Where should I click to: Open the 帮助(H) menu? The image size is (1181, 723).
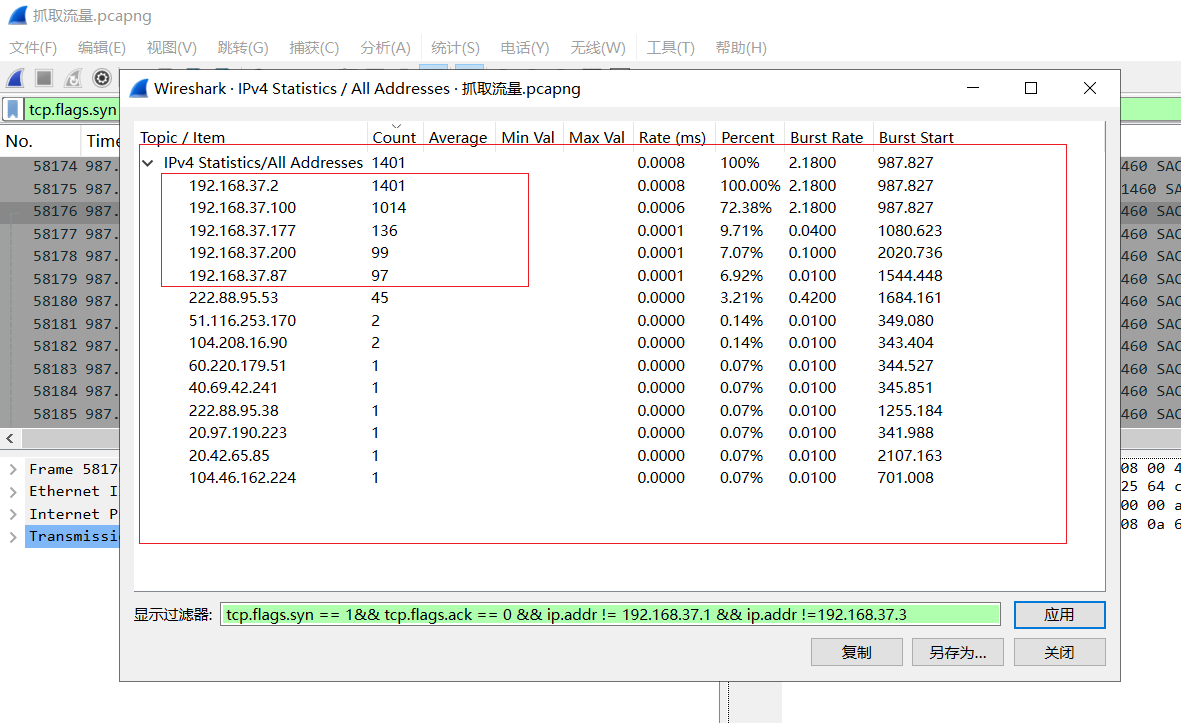click(741, 48)
